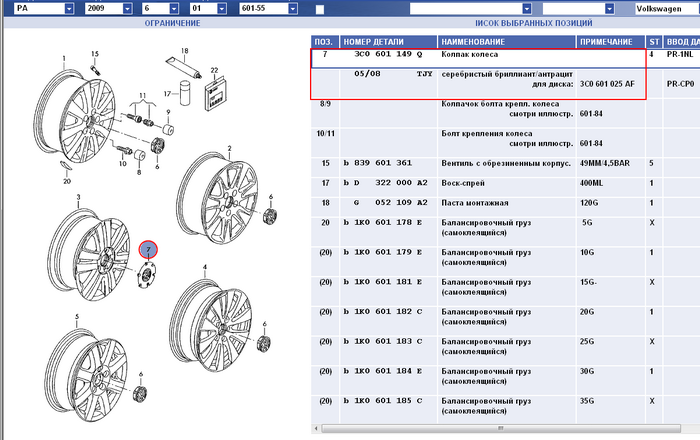This screenshot has height=440, width=700.
Task: Click bolt cap callout 9
Action: coord(168,112)
